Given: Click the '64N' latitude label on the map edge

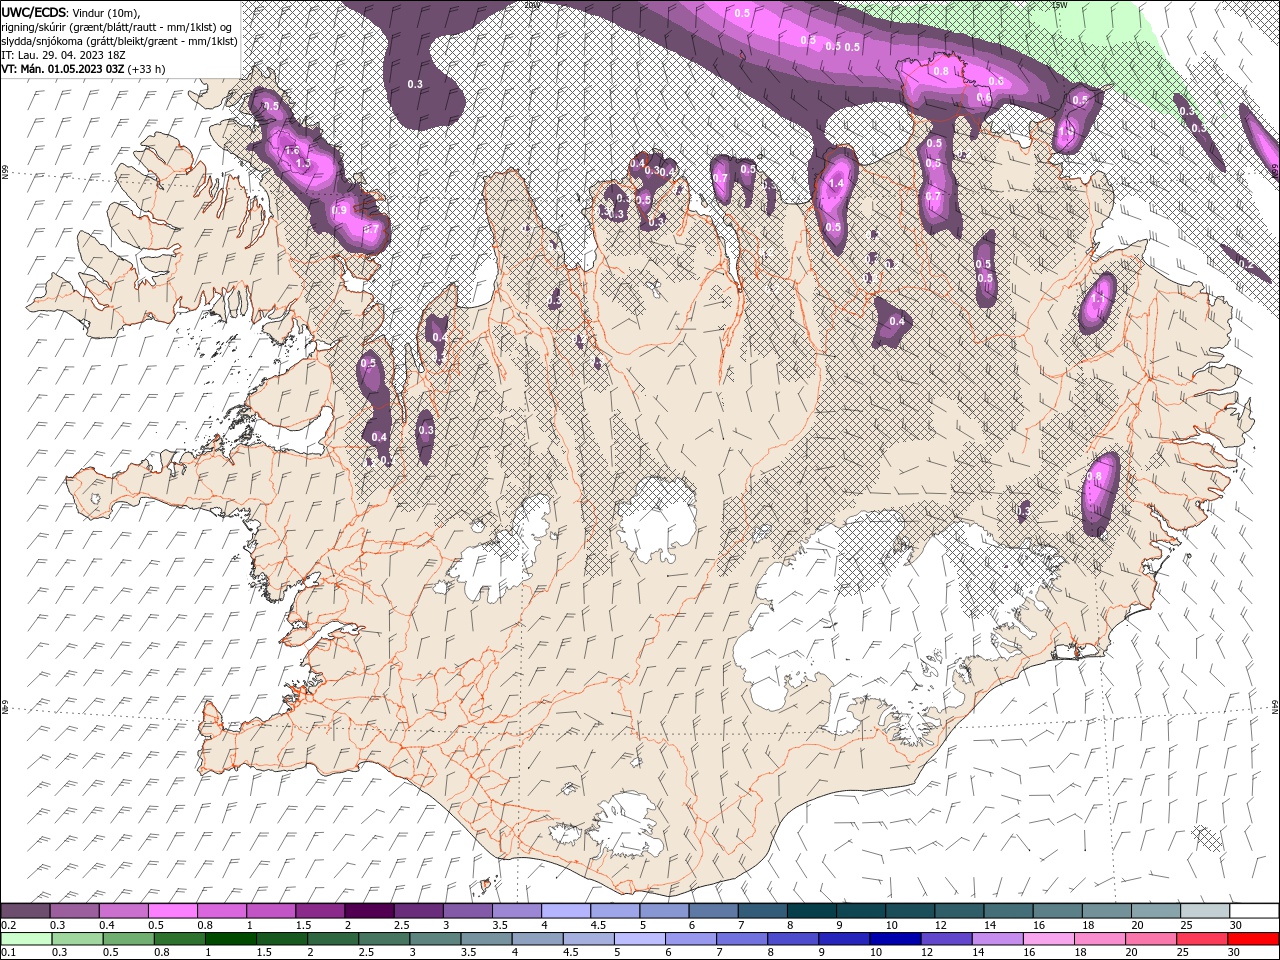Looking at the screenshot, I should pos(1275,707).
